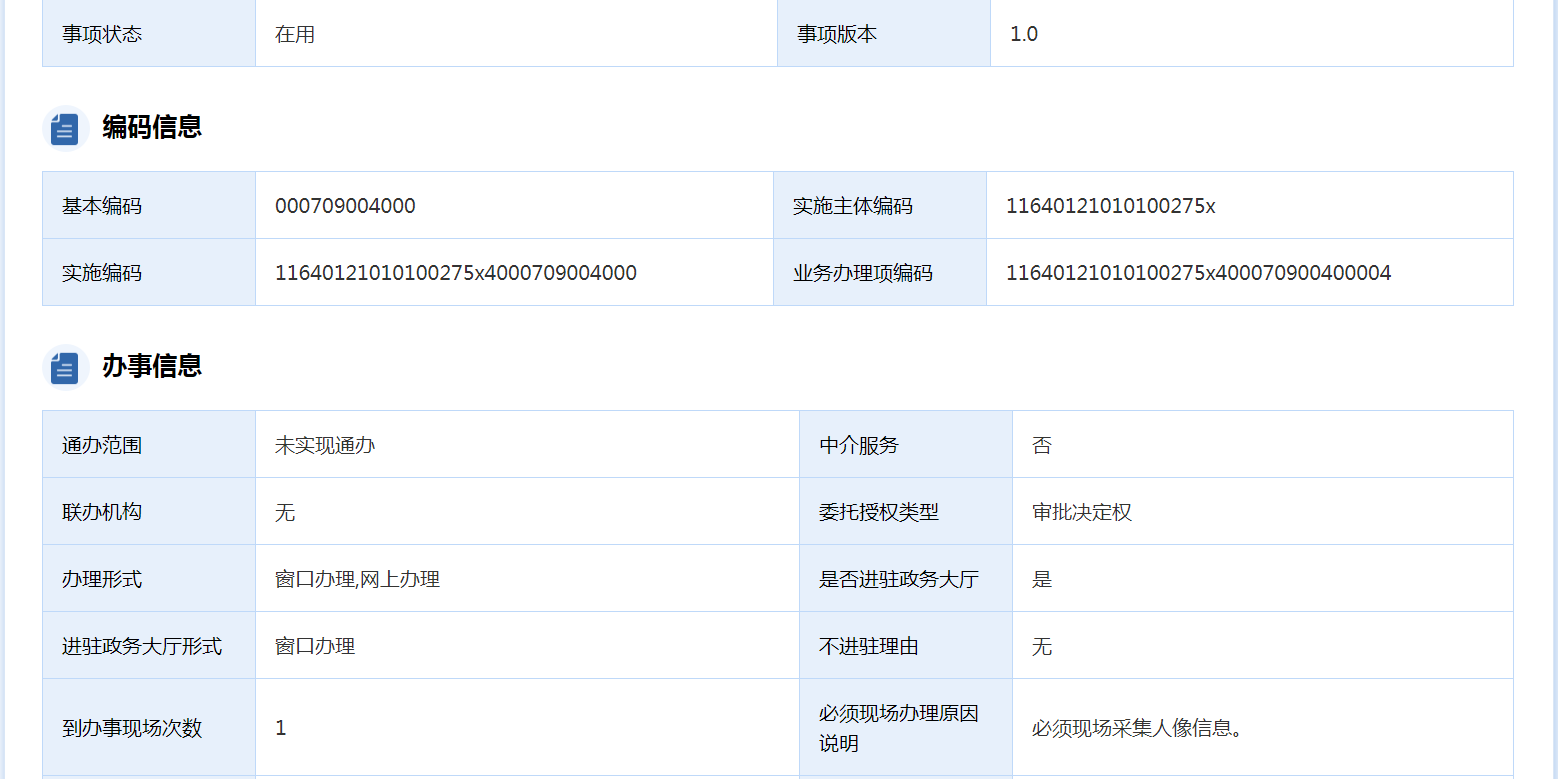
Task: Click the 未实现通办 value
Action: tap(325, 445)
